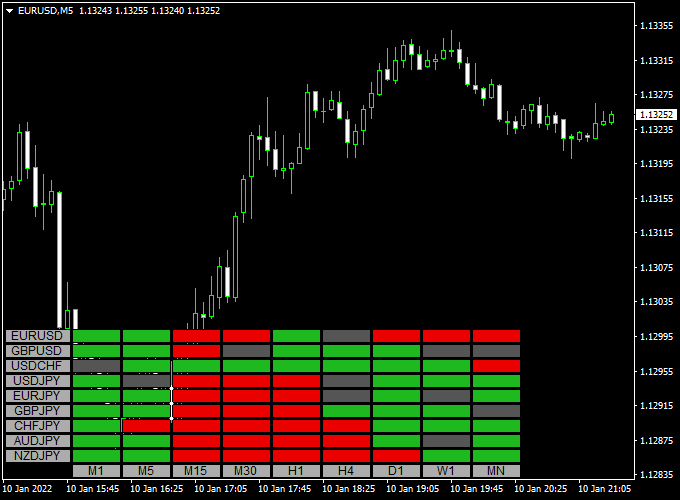Select the AUDJPY symbol button

pyautogui.click(x=38, y=441)
